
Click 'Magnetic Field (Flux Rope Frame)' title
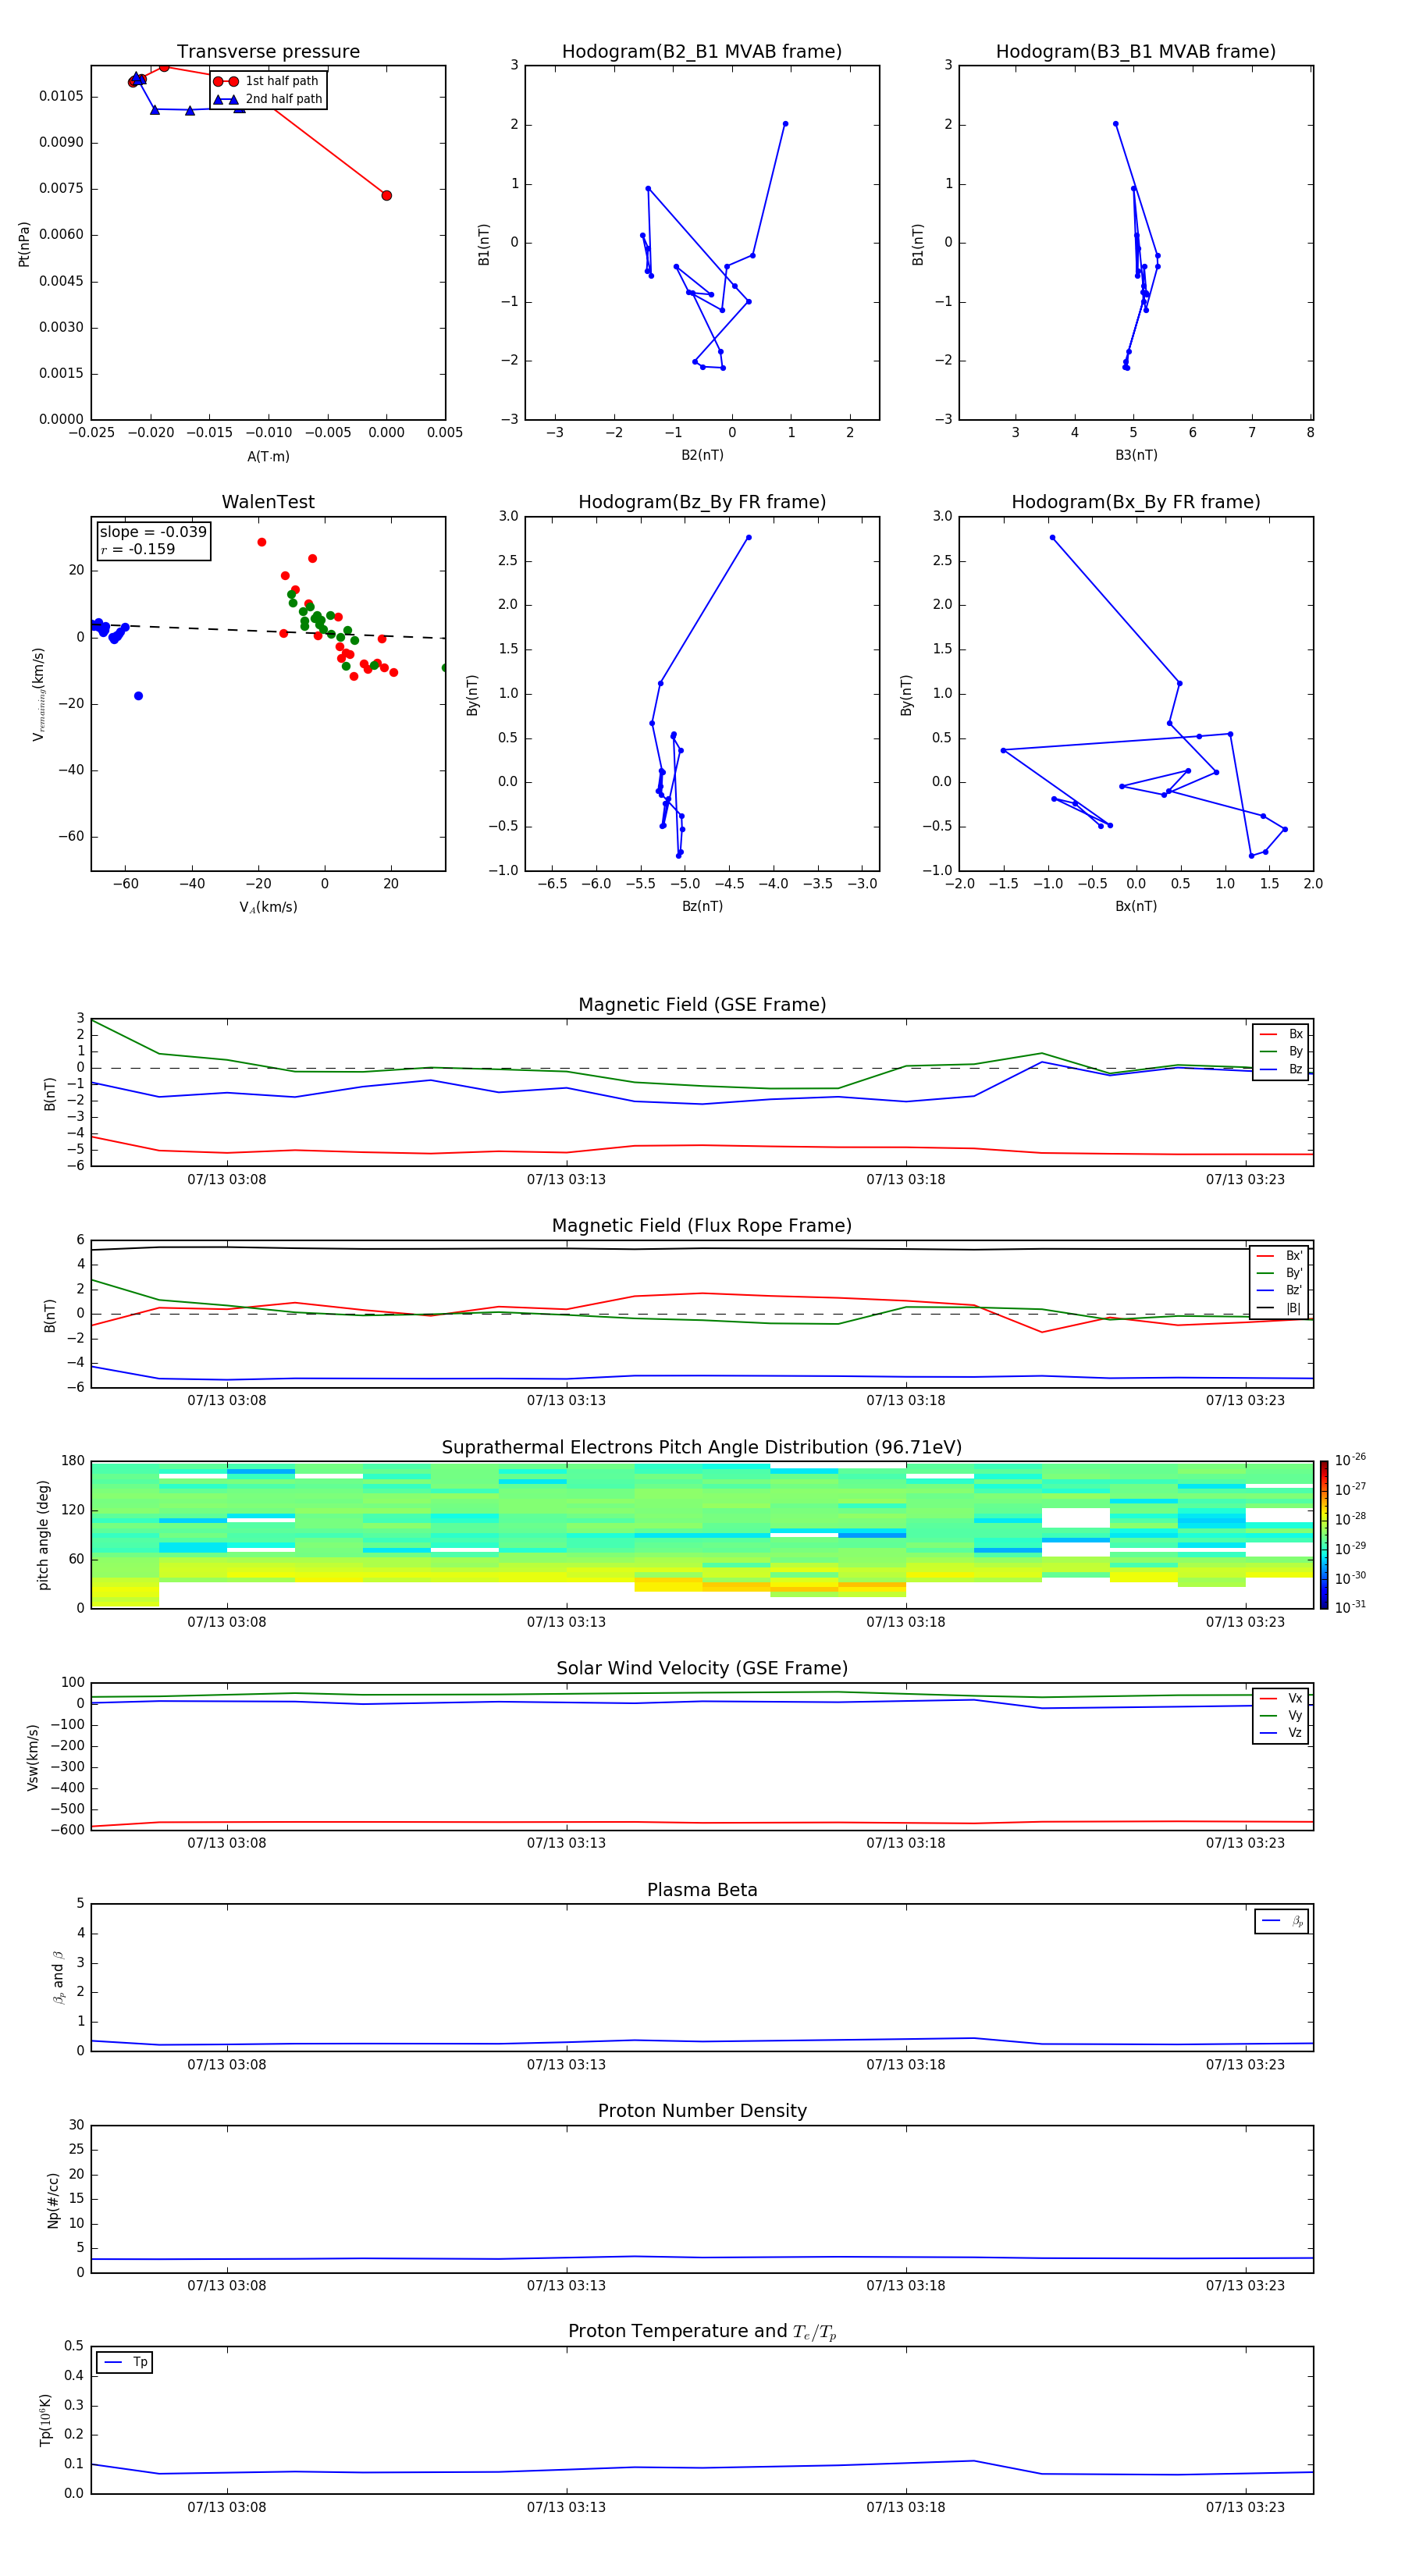tap(702, 1226)
